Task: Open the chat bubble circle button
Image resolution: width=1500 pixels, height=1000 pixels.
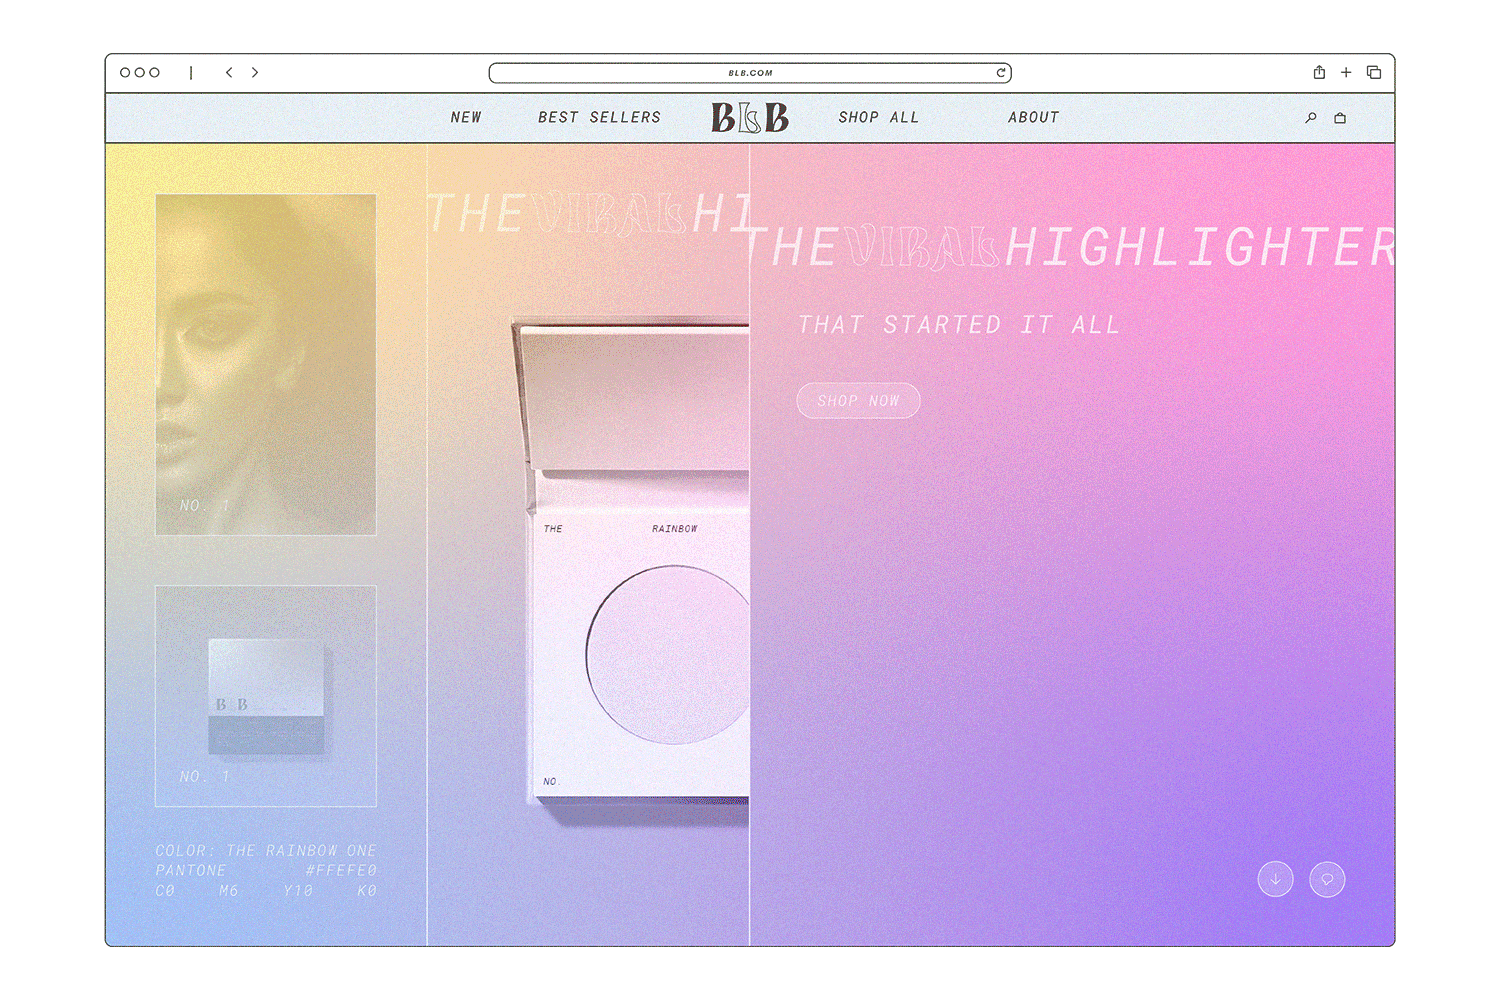Action: tap(1327, 879)
